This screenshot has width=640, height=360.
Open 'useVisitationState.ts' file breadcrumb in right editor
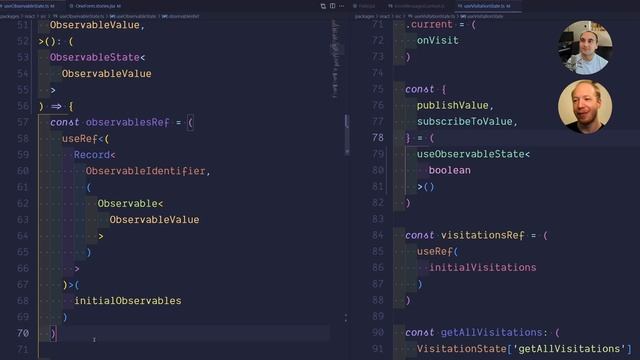tap(432, 16)
